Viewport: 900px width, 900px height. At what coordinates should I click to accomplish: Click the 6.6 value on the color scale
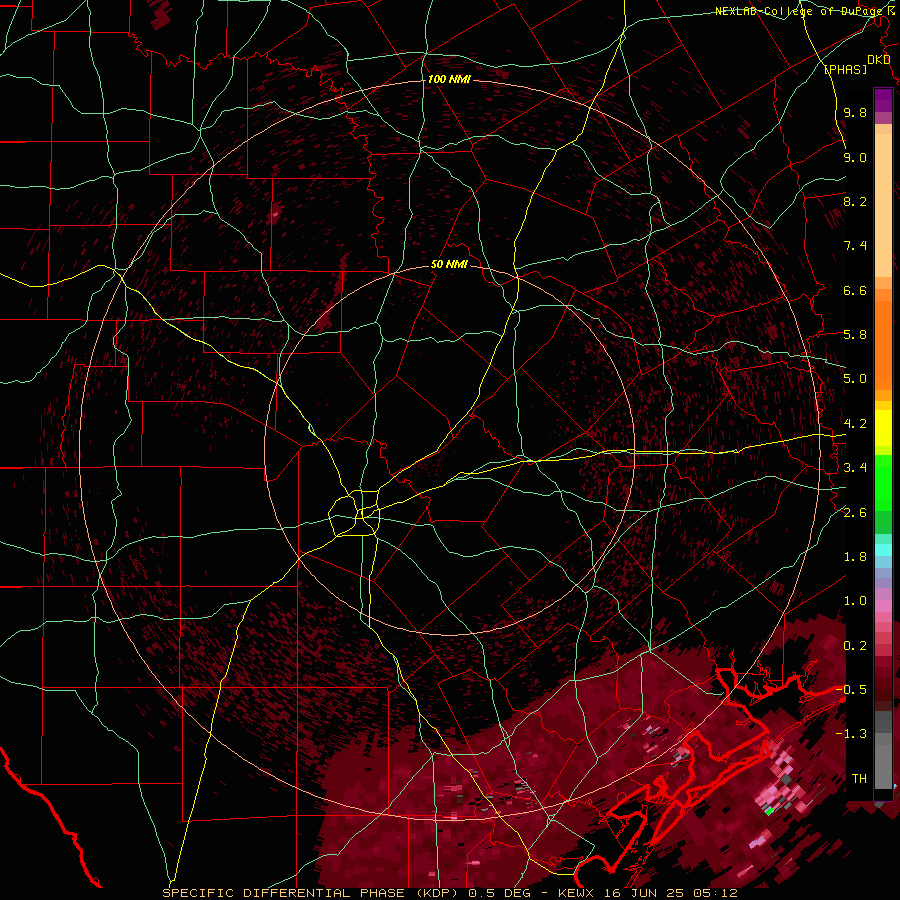click(x=855, y=290)
